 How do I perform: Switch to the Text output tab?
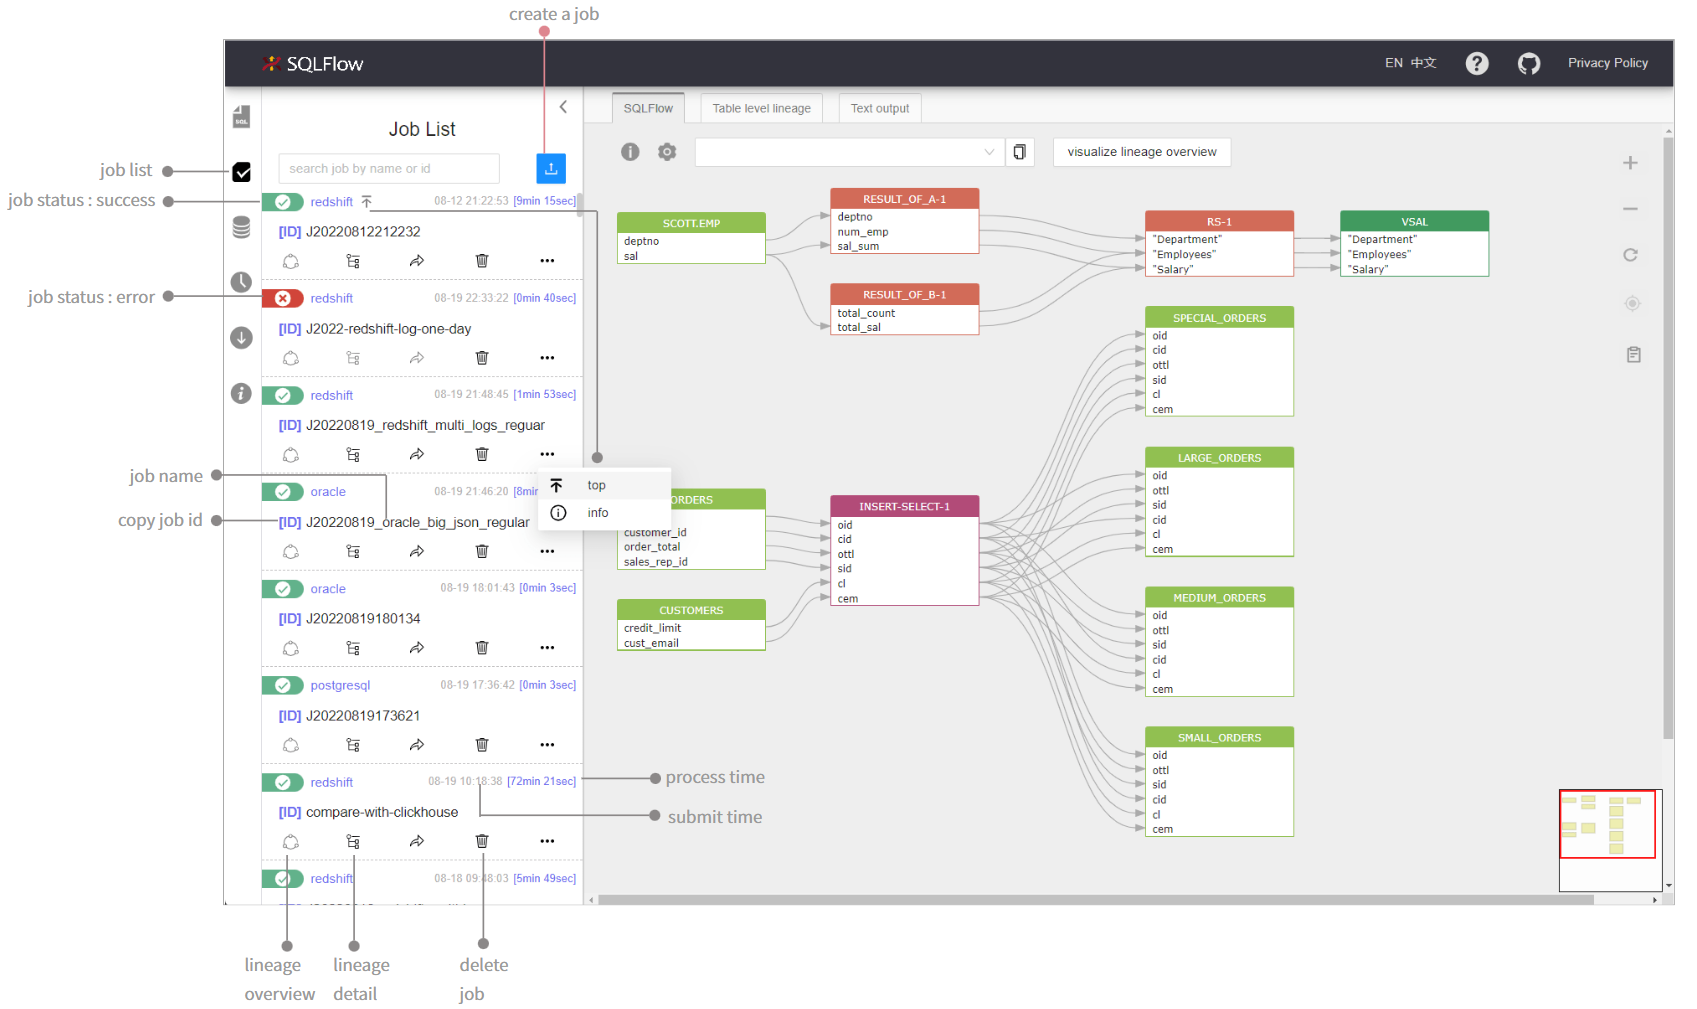pos(880,108)
